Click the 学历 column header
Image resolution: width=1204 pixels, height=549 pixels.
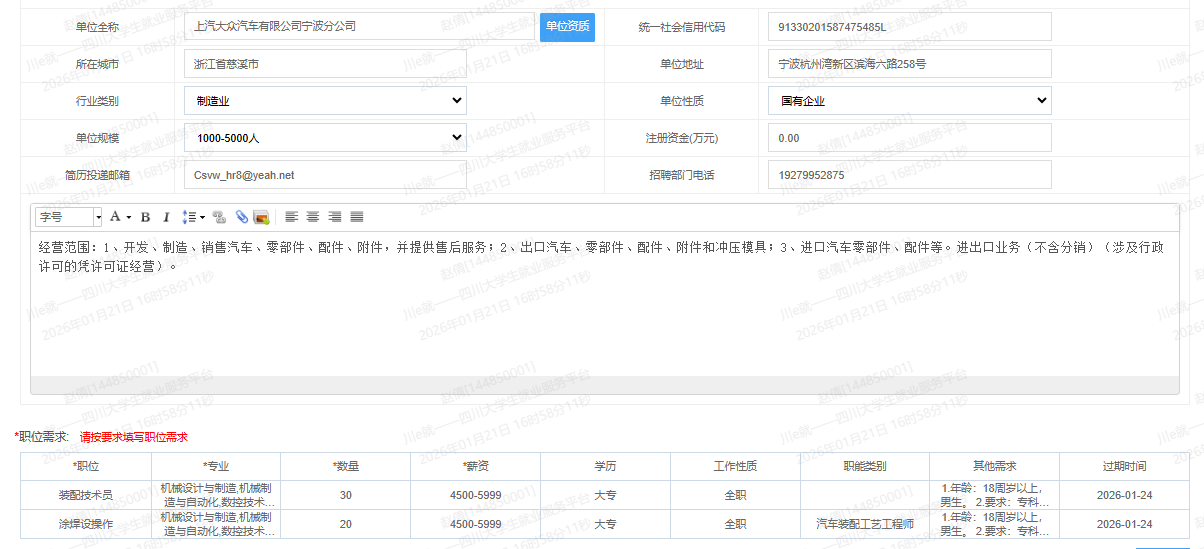605,466
